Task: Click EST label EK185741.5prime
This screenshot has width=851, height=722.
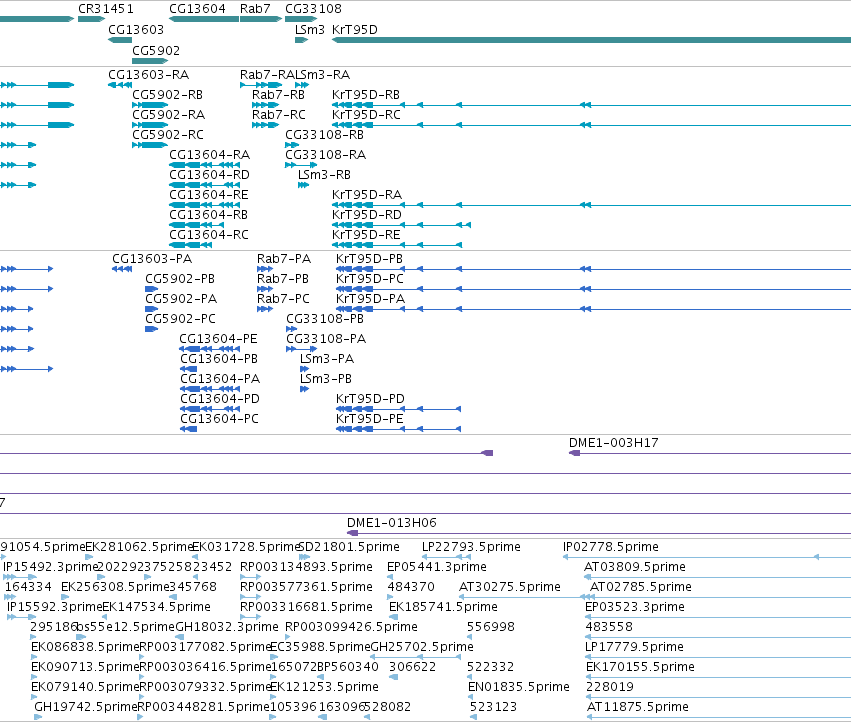Action: pos(443,607)
